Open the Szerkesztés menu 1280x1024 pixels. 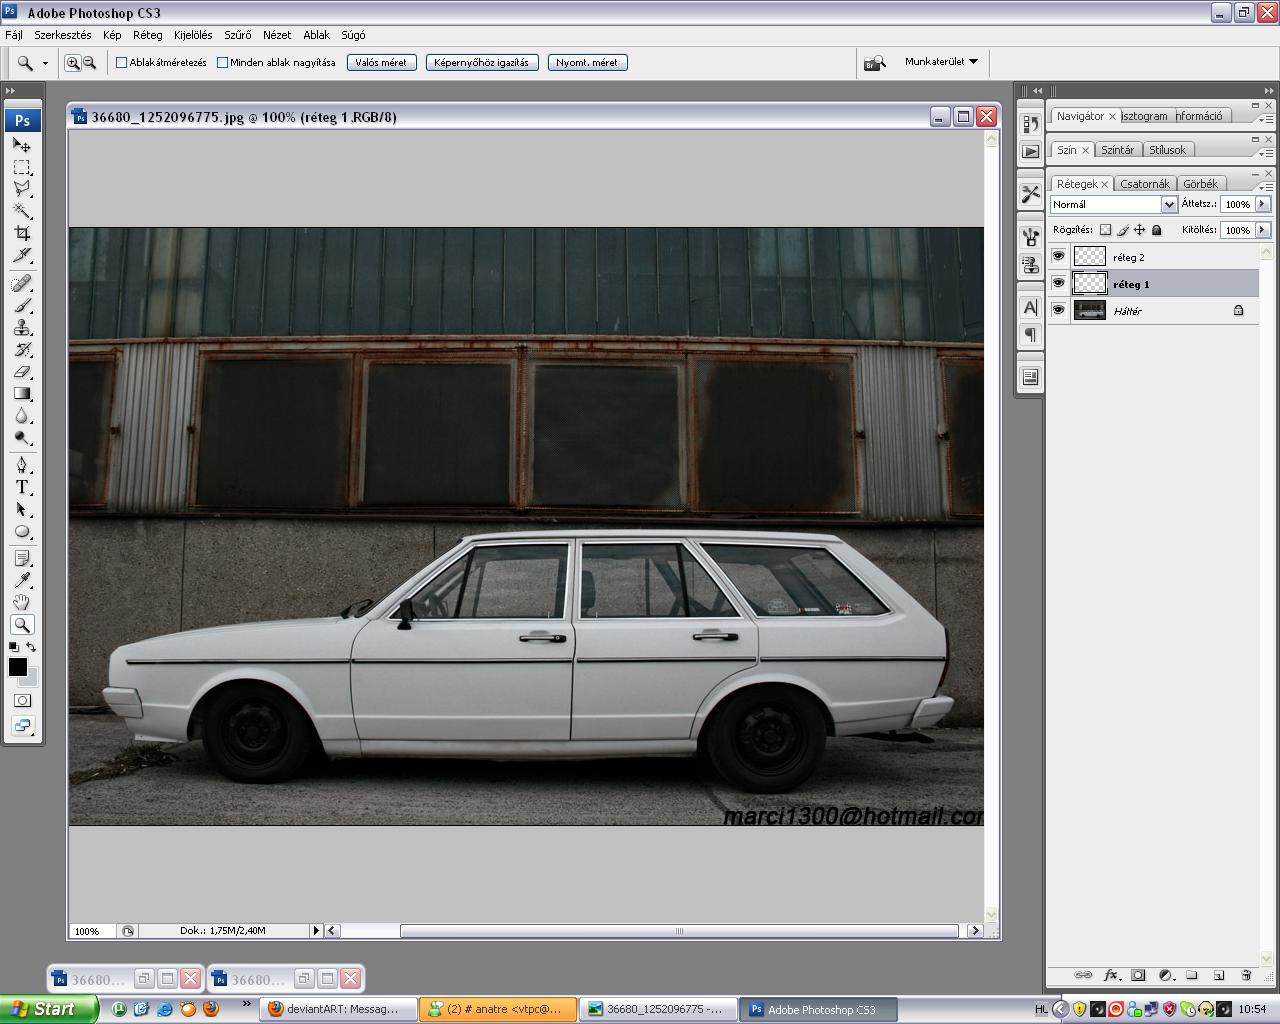pyautogui.click(x=62, y=35)
